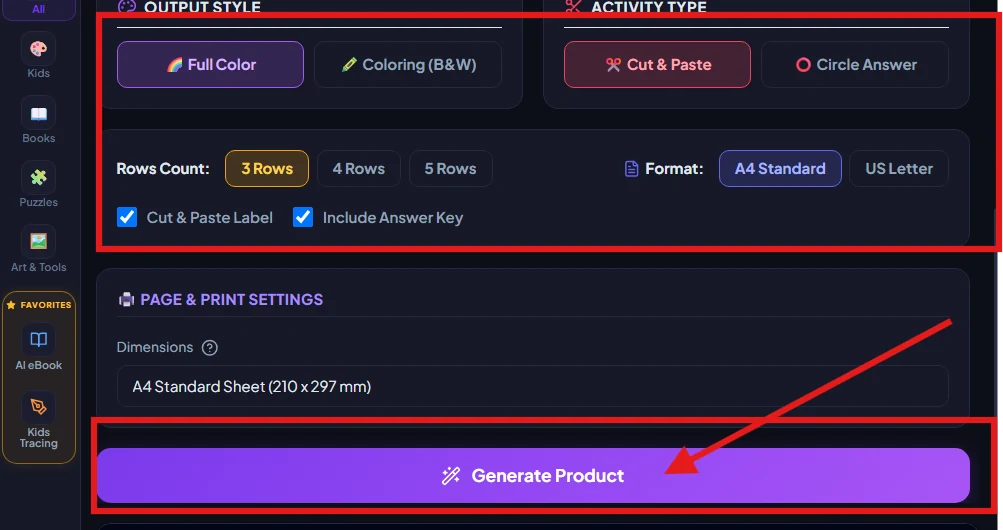
Task: Choose the 4 Rows option
Action: (359, 169)
